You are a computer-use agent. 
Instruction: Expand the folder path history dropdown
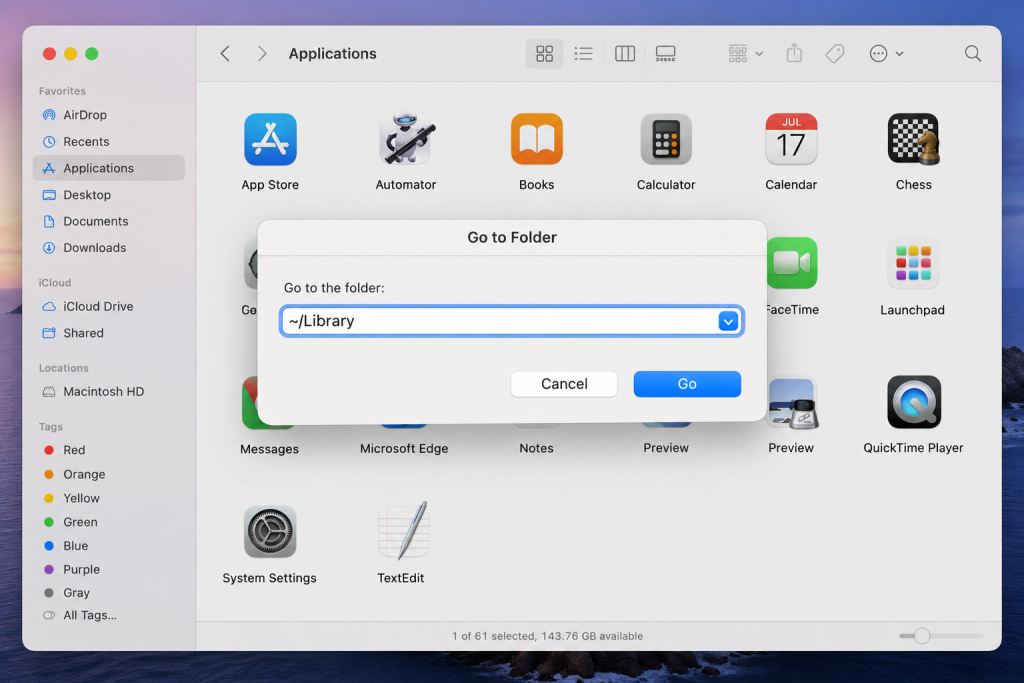pyautogui.click(x=728, y=321)
